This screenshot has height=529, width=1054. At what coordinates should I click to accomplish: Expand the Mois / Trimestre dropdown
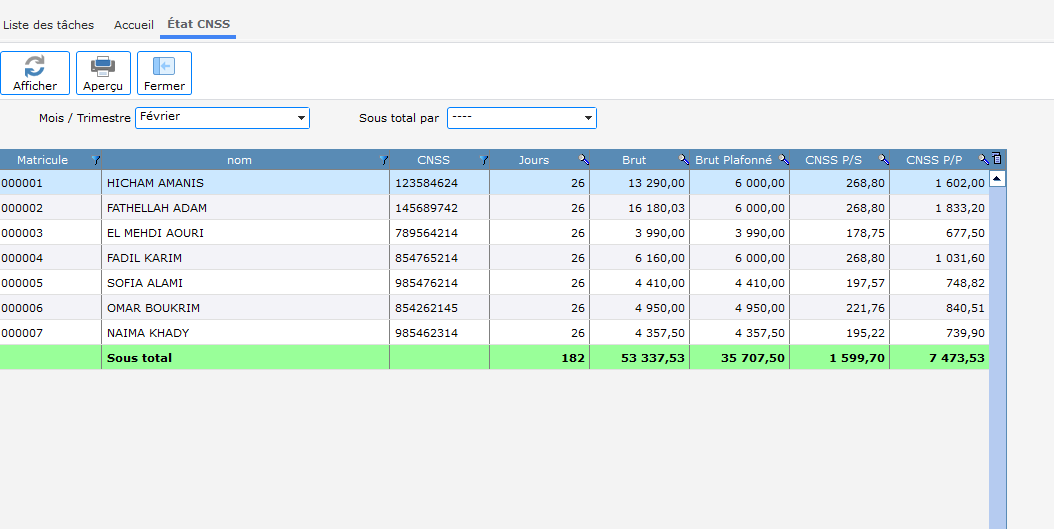pyautogui.click(x=301, y=118)
